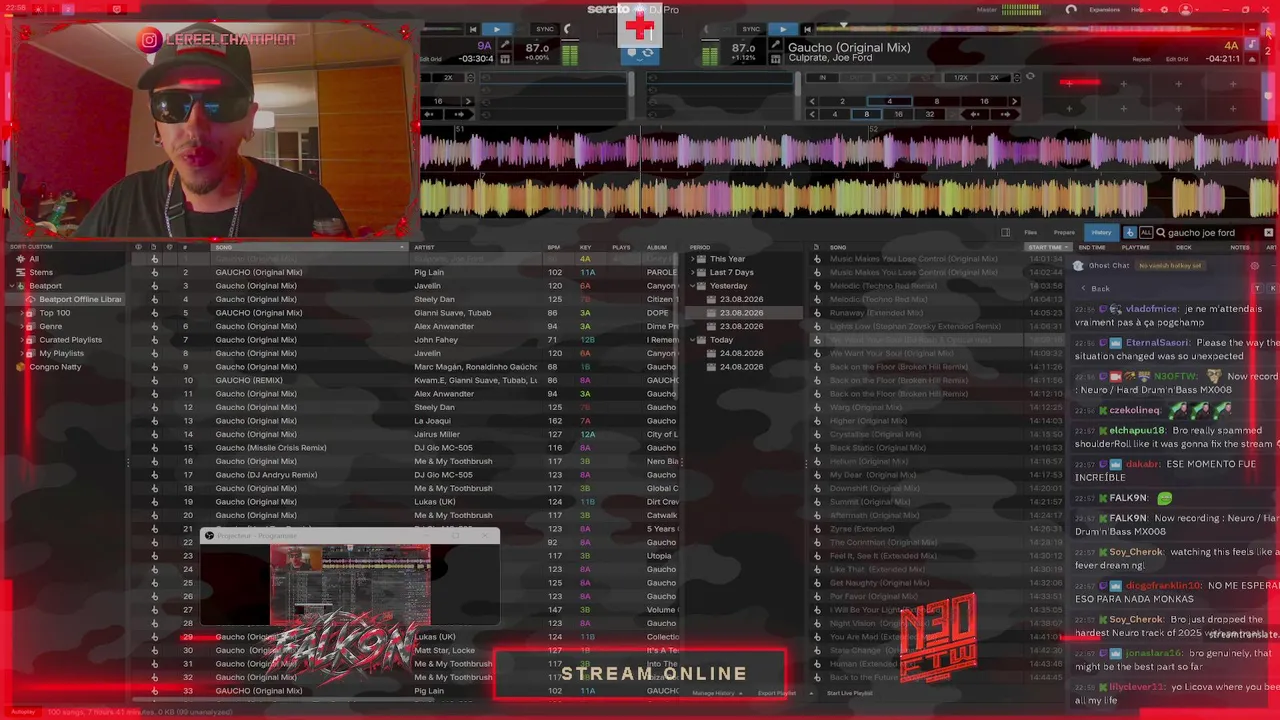This screenshot has width=1280, height=720.
Task: Collapse the Yesterday history period
Action: pyautogui.click(x=693, y=286)
